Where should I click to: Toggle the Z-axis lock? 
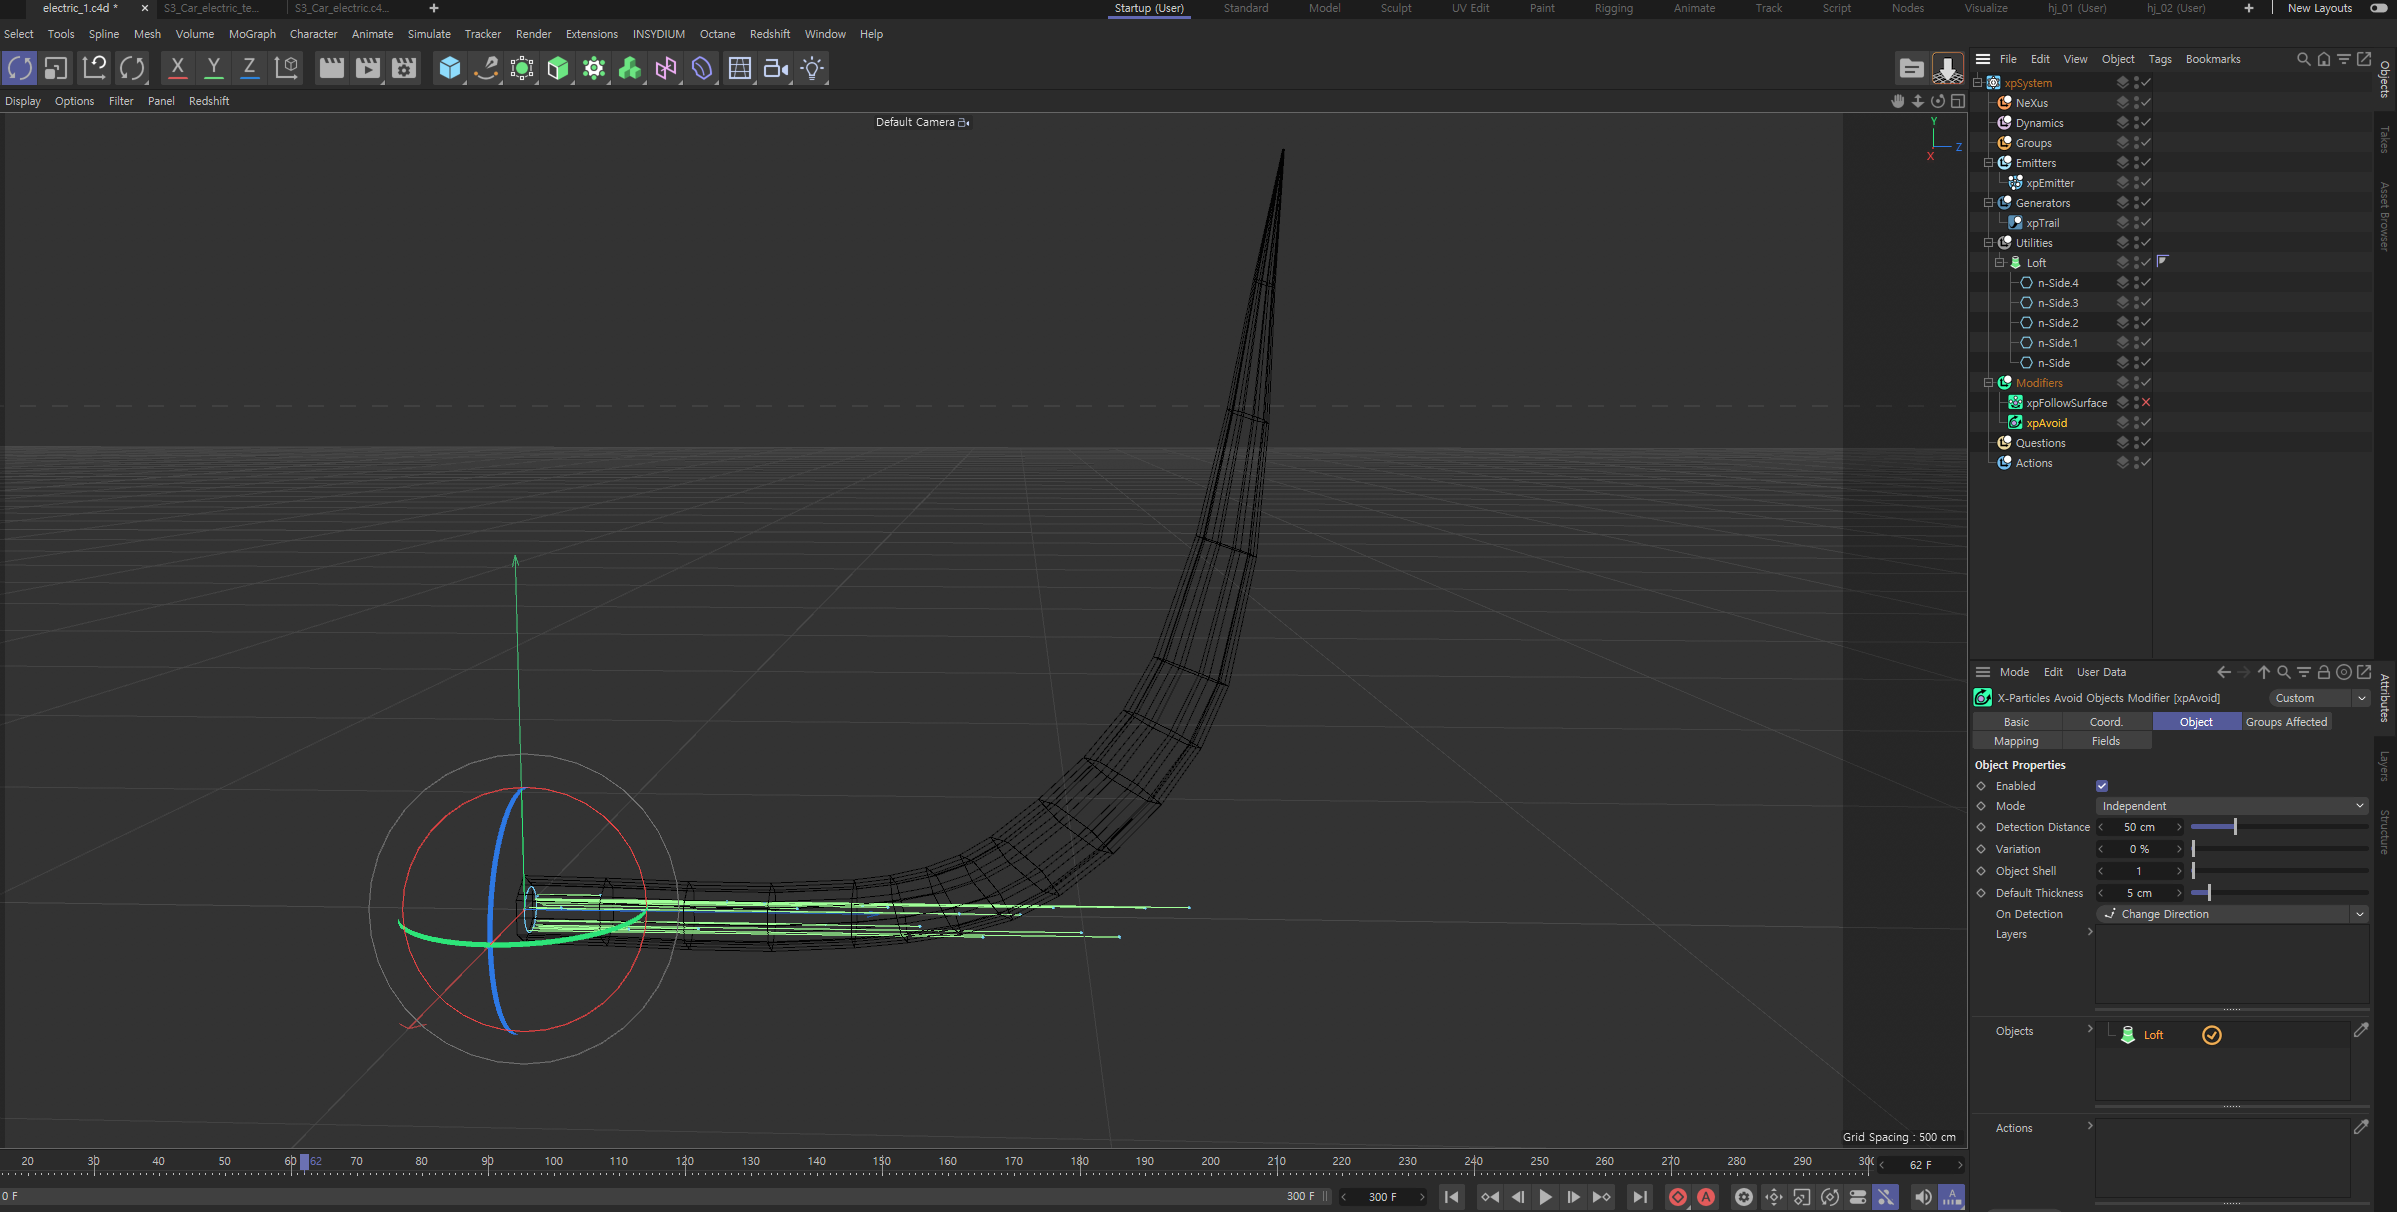(x=249, y=68)
